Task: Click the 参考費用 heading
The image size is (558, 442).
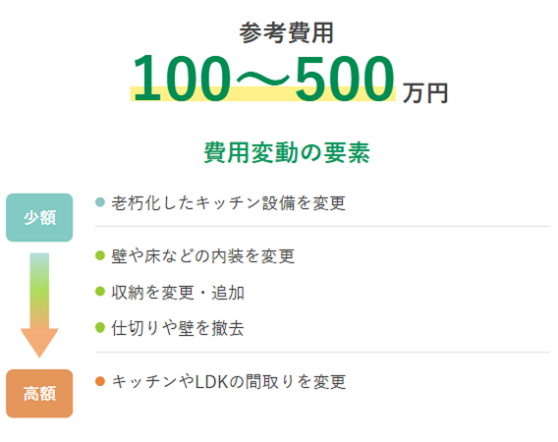Action: [286, 33]
